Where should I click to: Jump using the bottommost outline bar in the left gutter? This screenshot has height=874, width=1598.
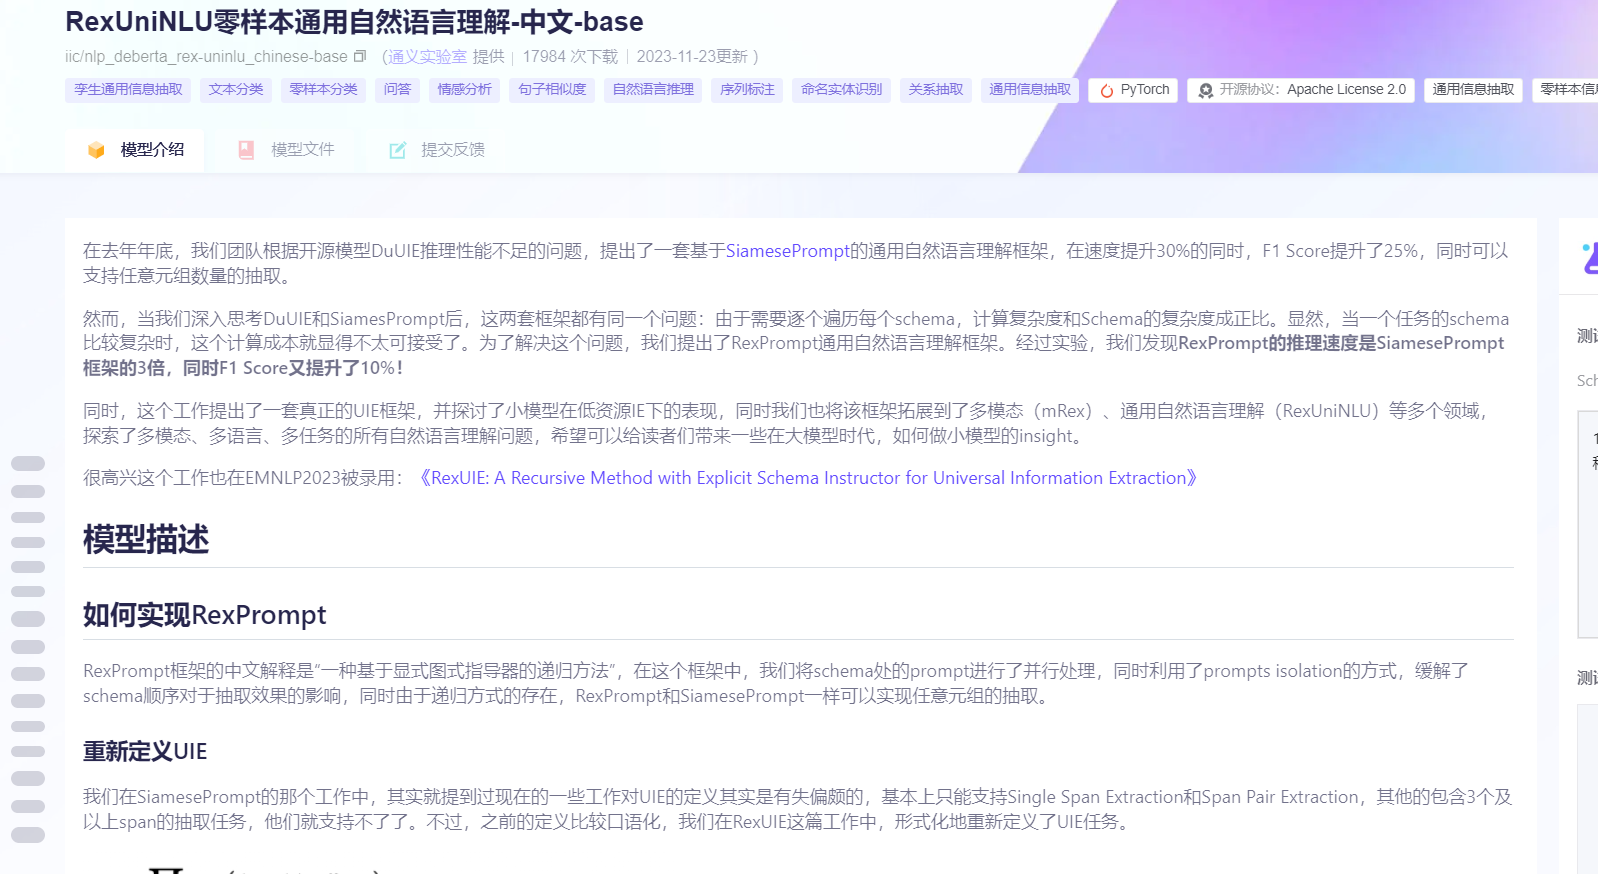coord(28,835)
